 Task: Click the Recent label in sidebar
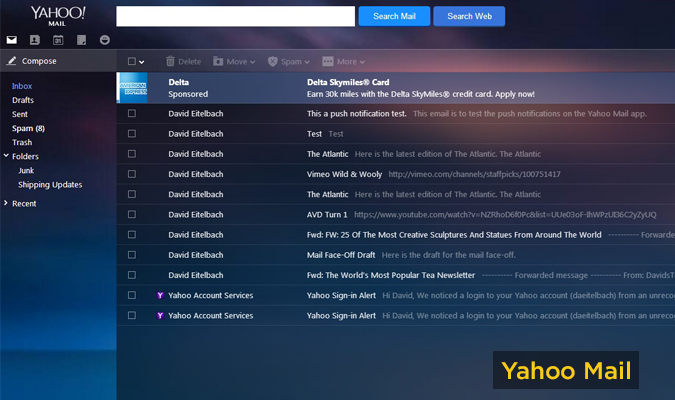(x=24, y=204)
